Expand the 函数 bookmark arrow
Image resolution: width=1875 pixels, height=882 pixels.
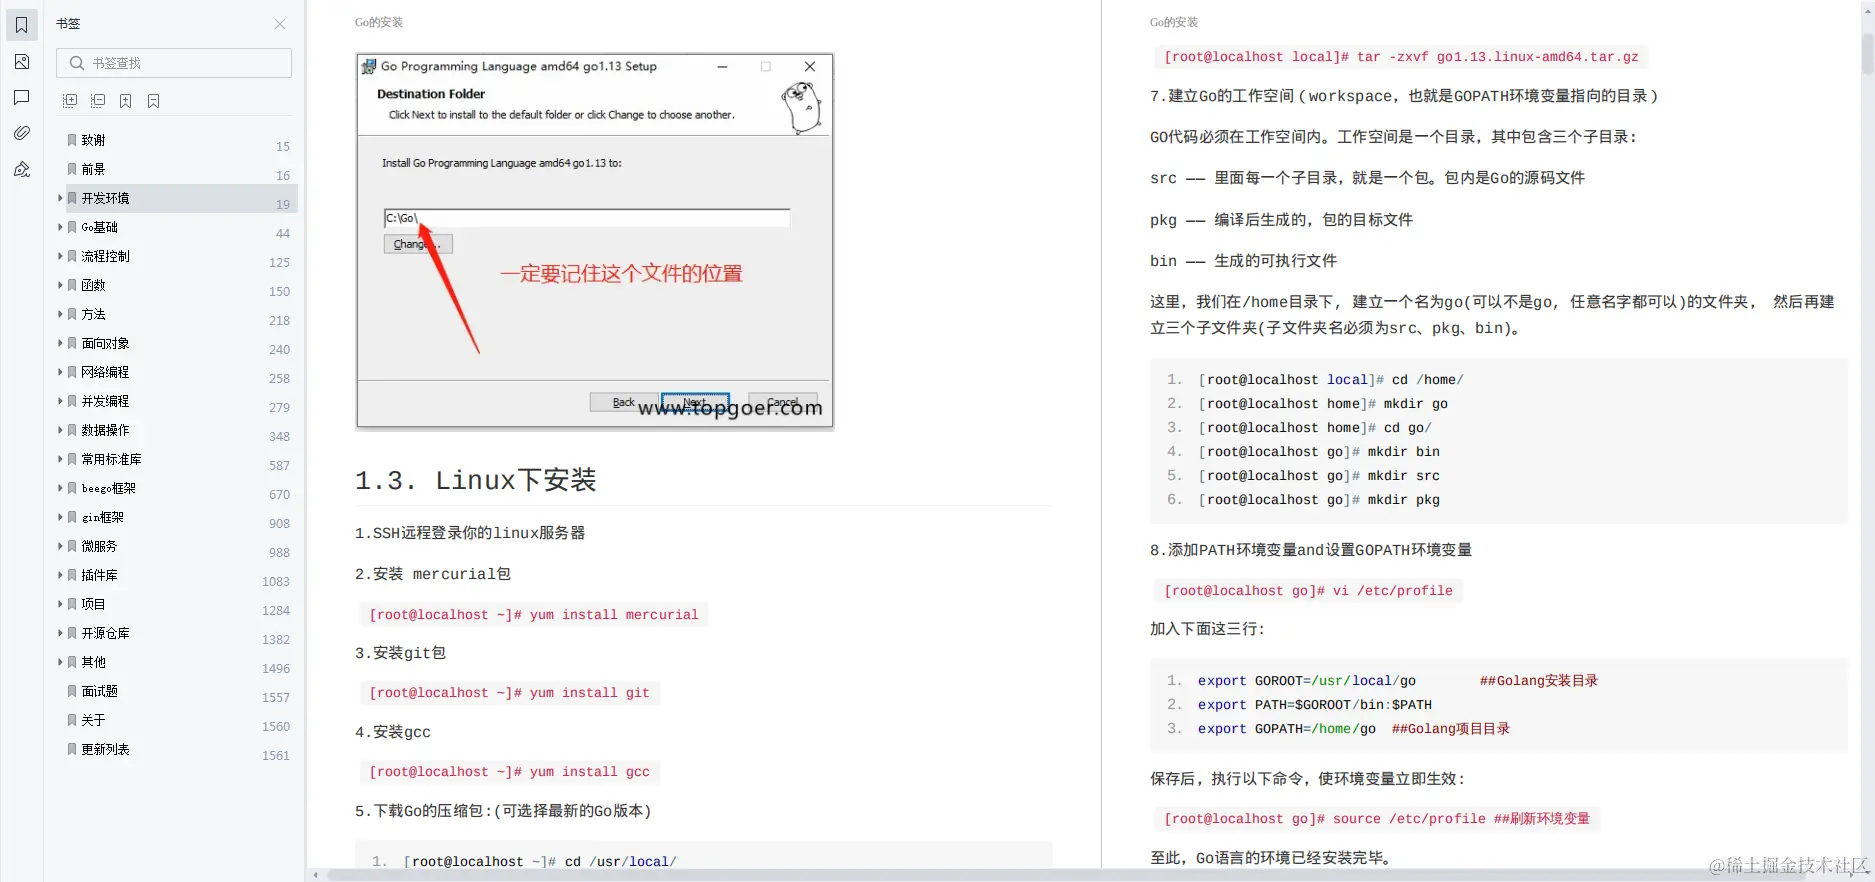(x=60, y=285)
